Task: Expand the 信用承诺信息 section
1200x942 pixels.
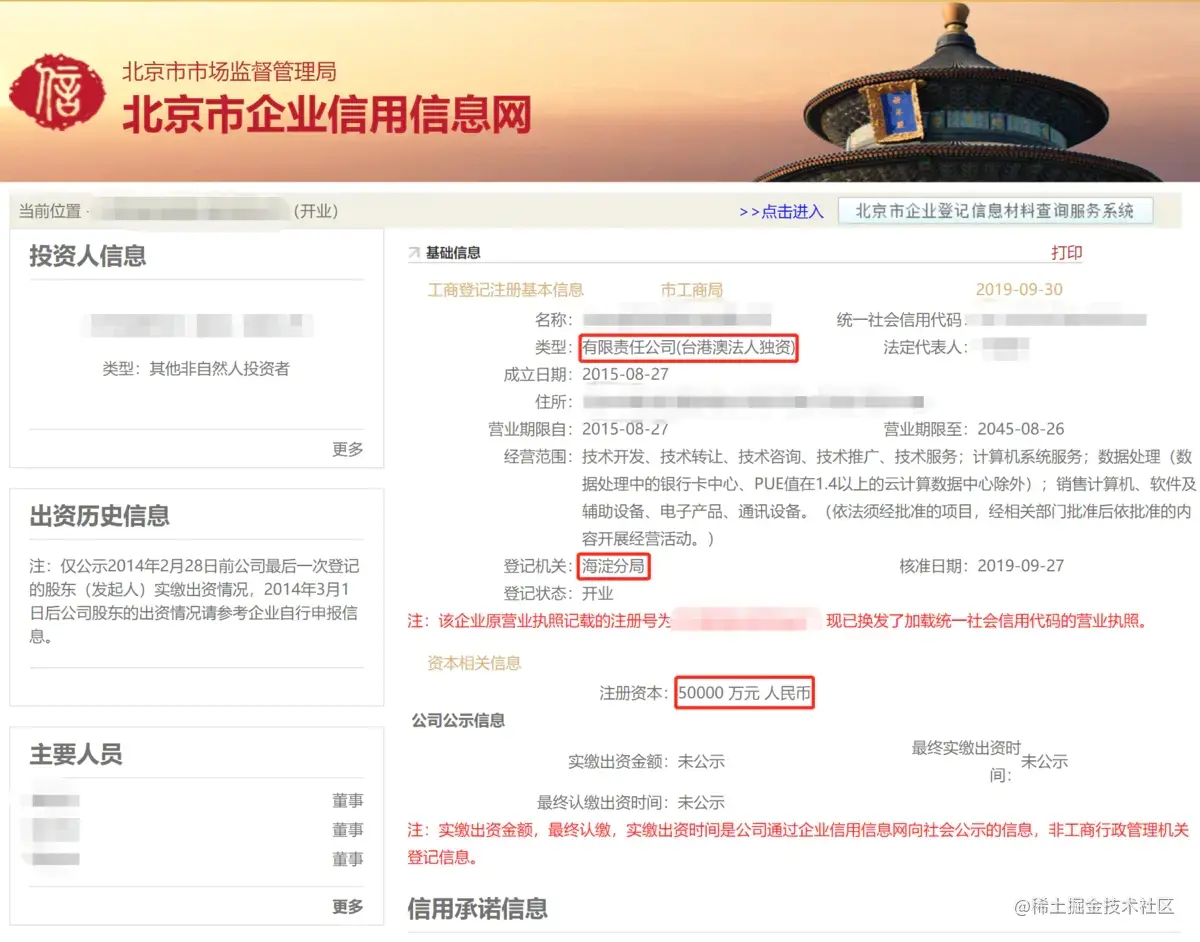Action: (x=478, y=908)
